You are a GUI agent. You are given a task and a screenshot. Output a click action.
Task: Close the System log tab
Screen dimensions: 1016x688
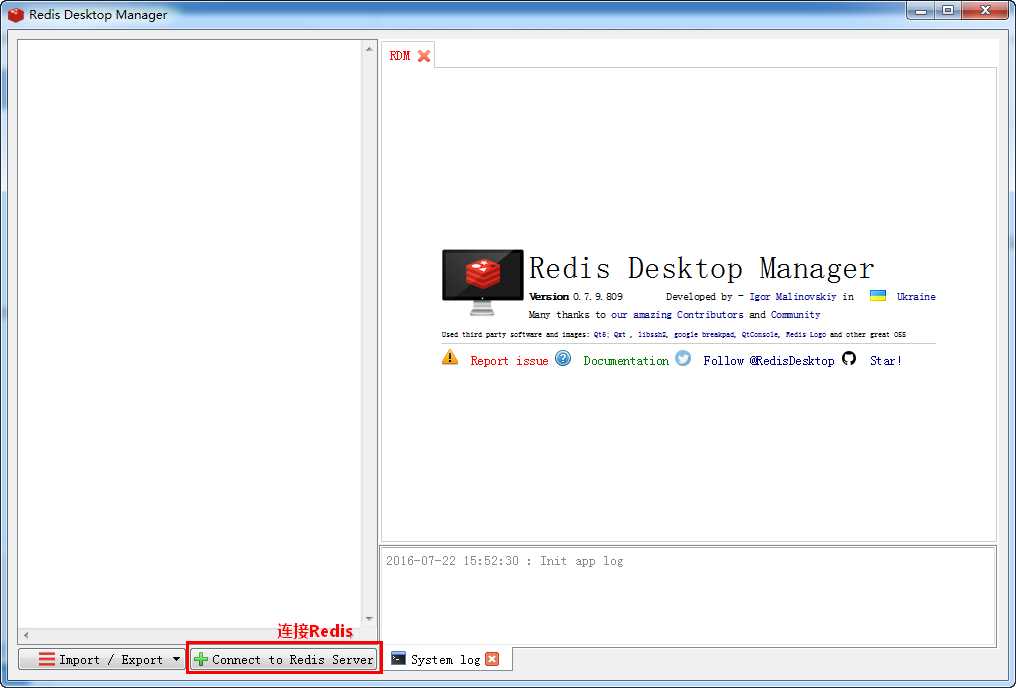492,659
